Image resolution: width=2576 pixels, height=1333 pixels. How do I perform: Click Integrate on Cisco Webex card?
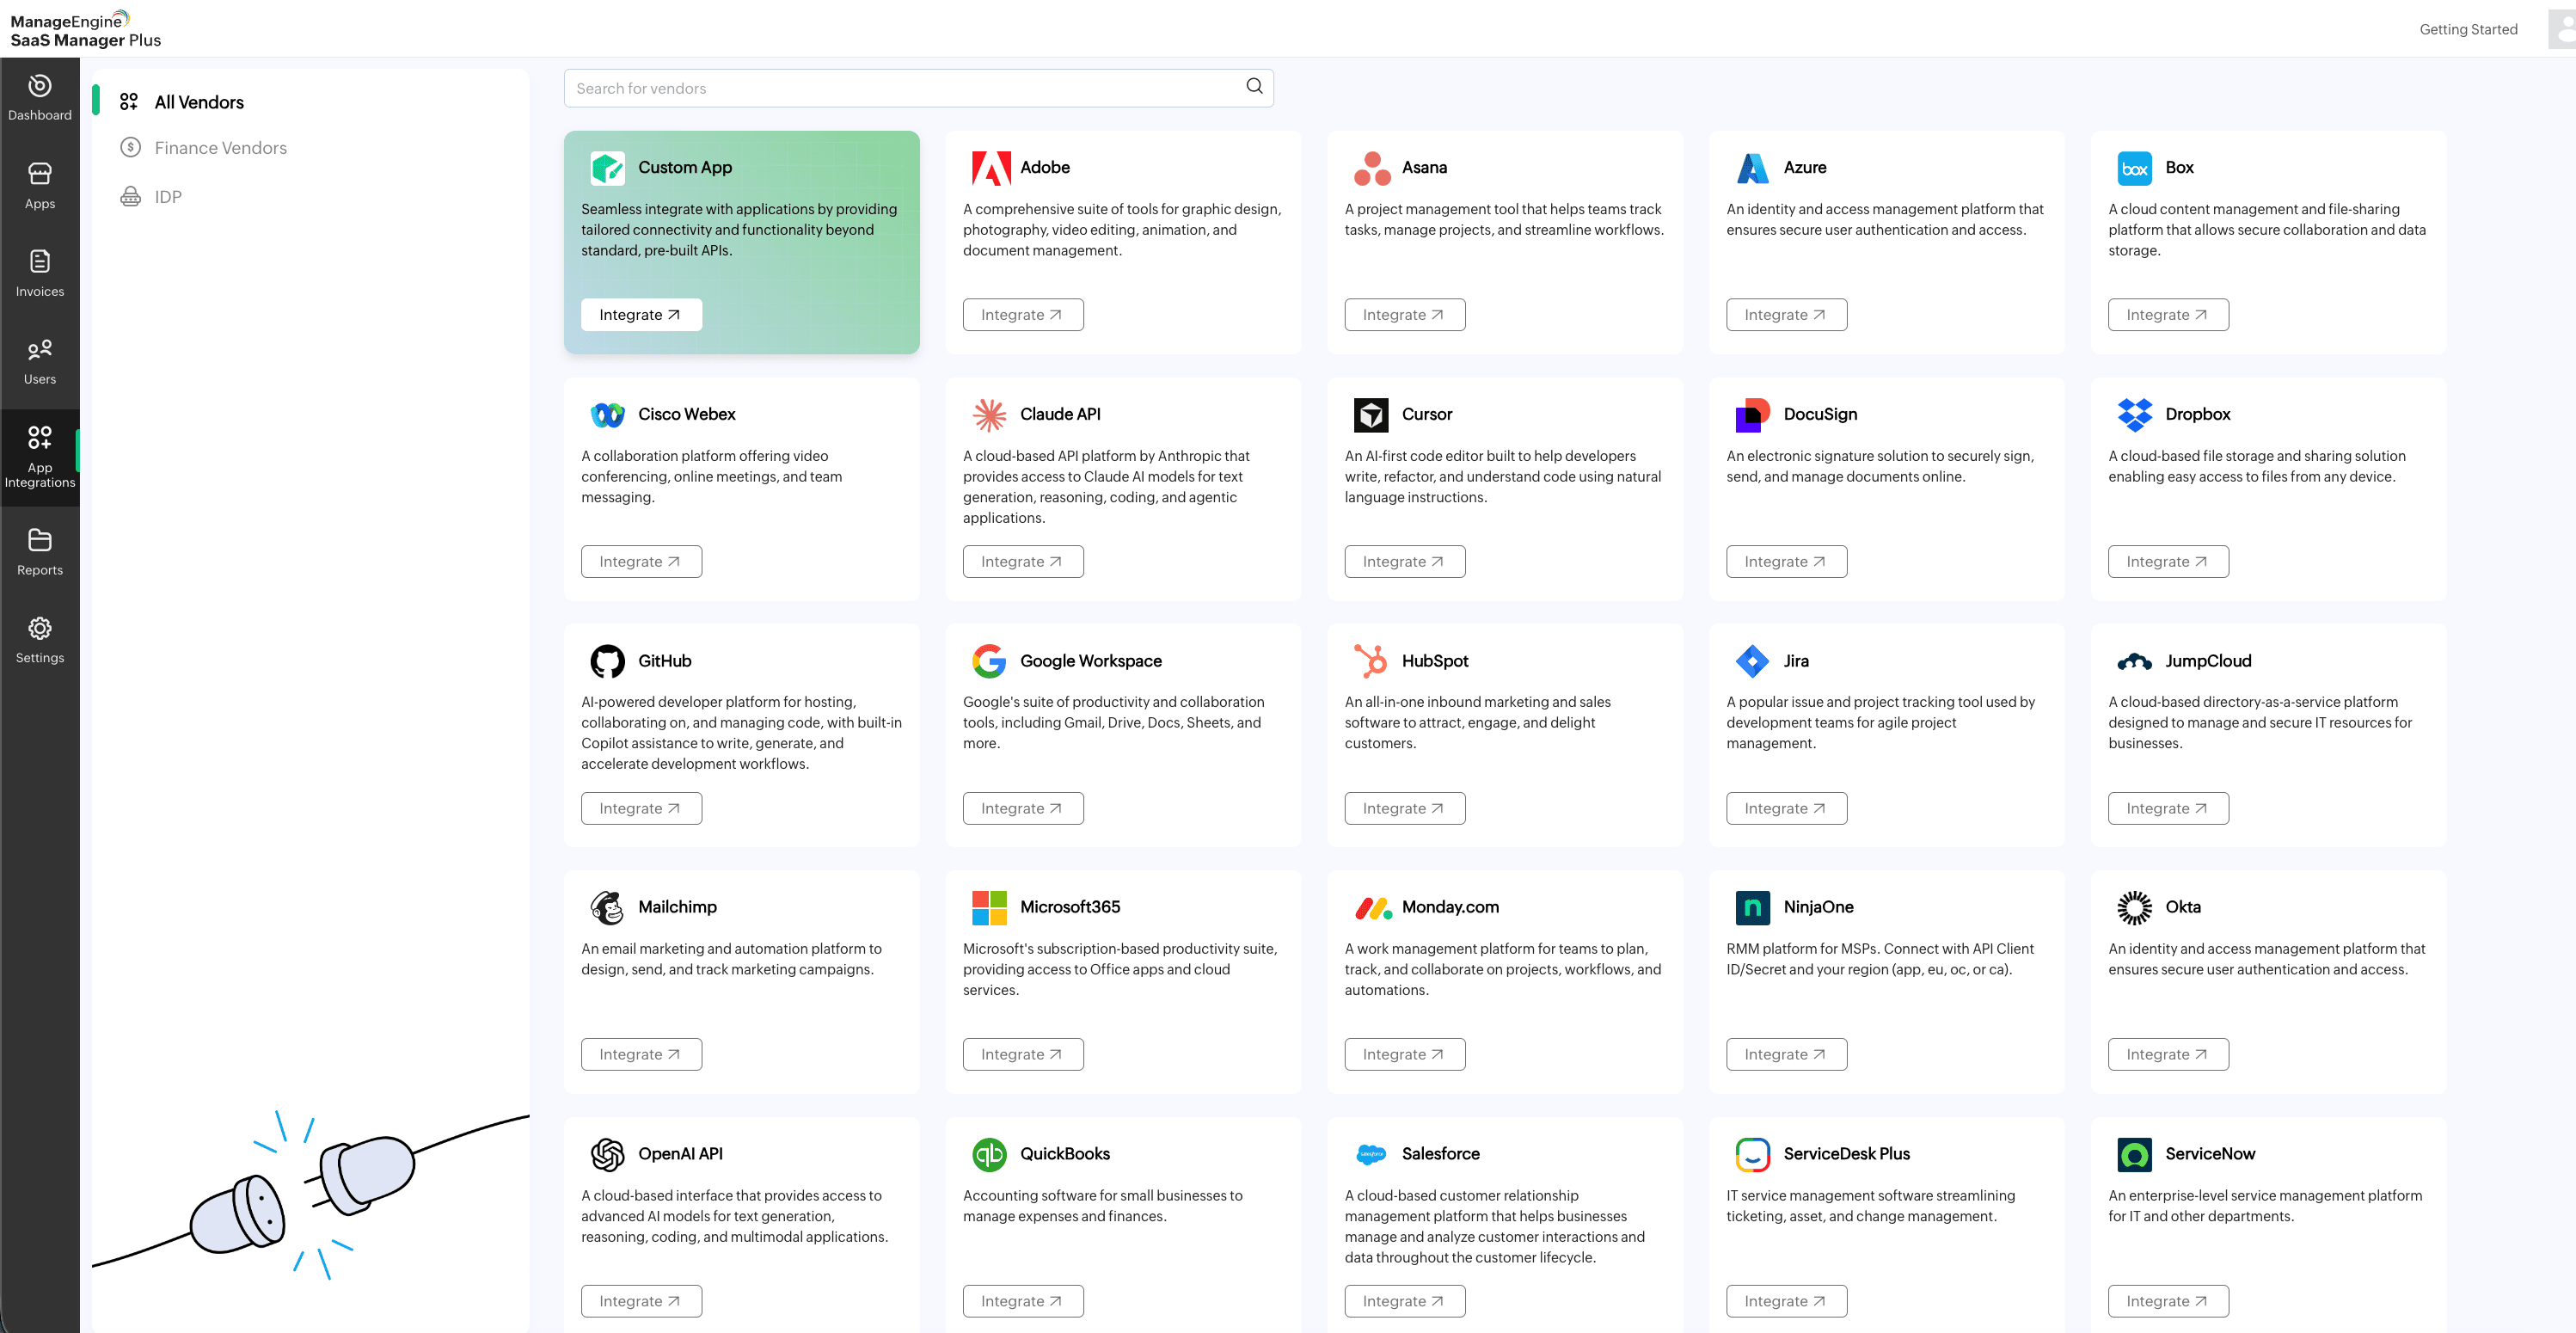click(641, 561)
